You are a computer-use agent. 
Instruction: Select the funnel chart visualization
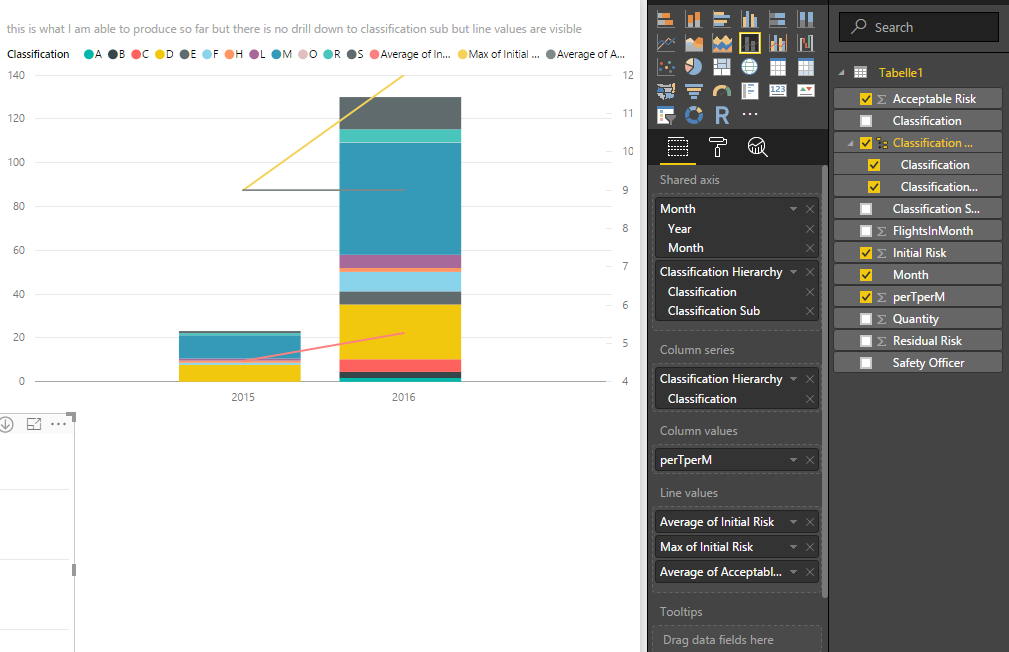694,91
